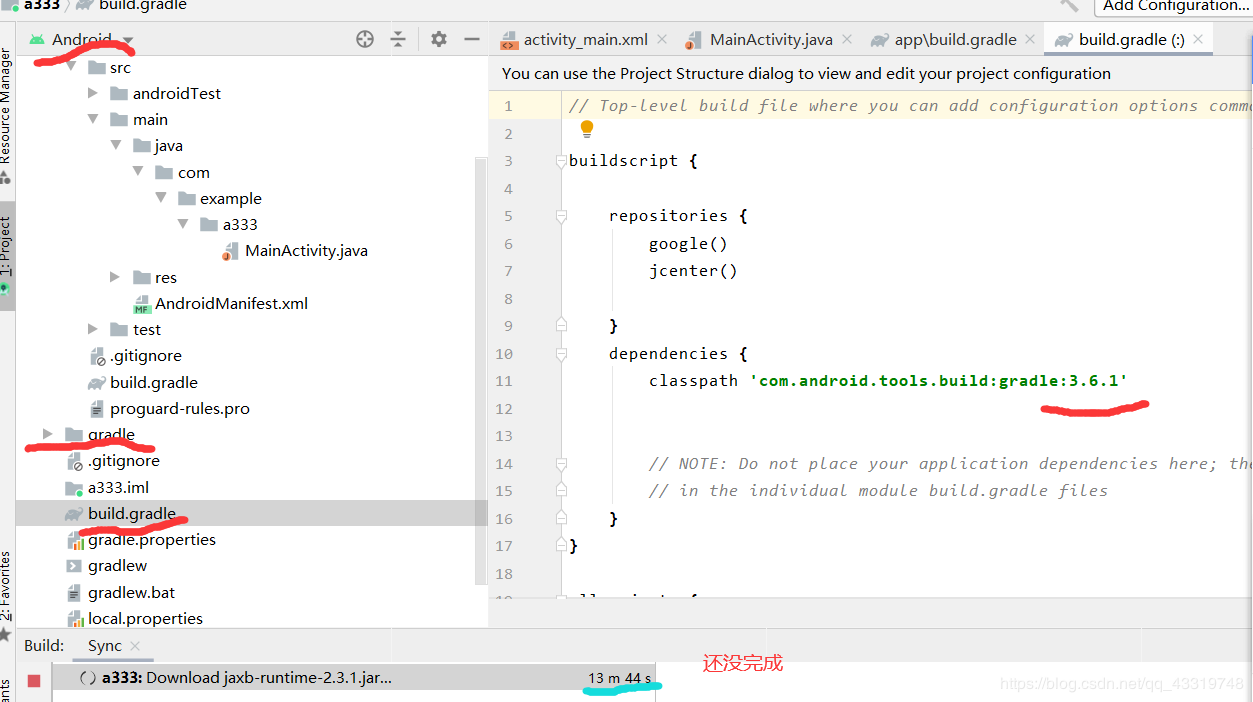Hide the Project panel with minus icon

pos(472,39)
